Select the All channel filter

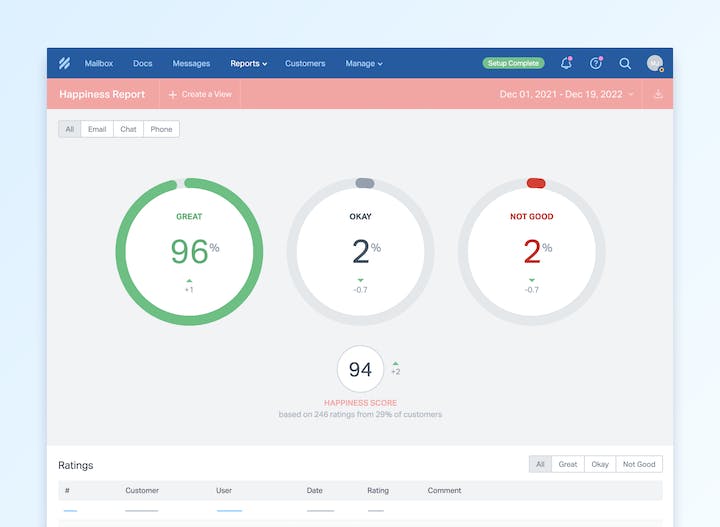70,129
